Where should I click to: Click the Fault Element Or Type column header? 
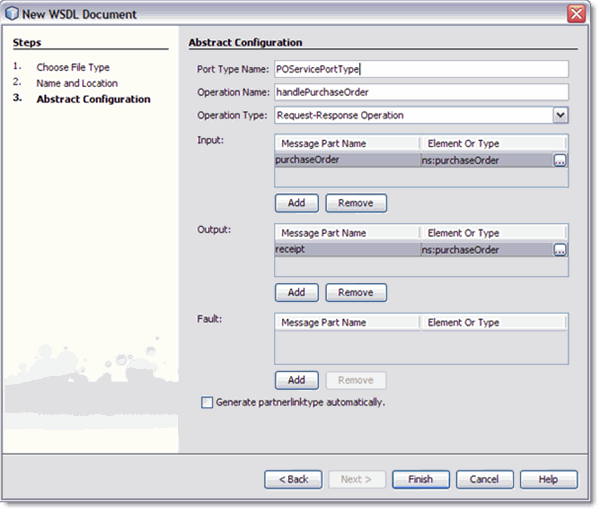tap(493, 323)
